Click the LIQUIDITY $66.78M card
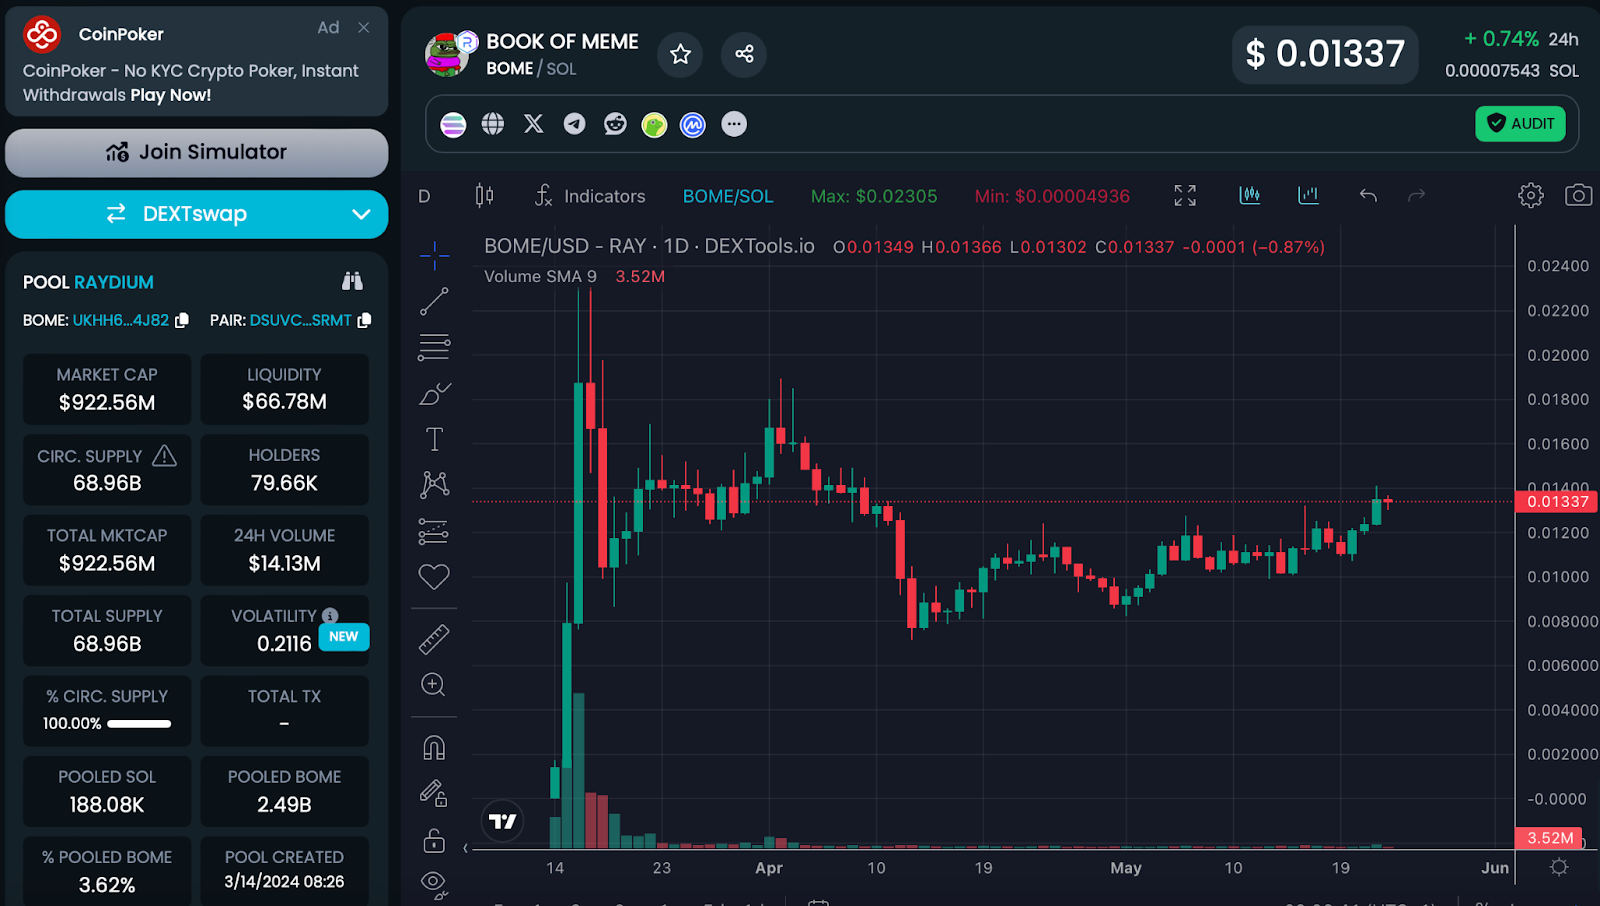This screenshot has width=1600, height=906. coord(284,389)
